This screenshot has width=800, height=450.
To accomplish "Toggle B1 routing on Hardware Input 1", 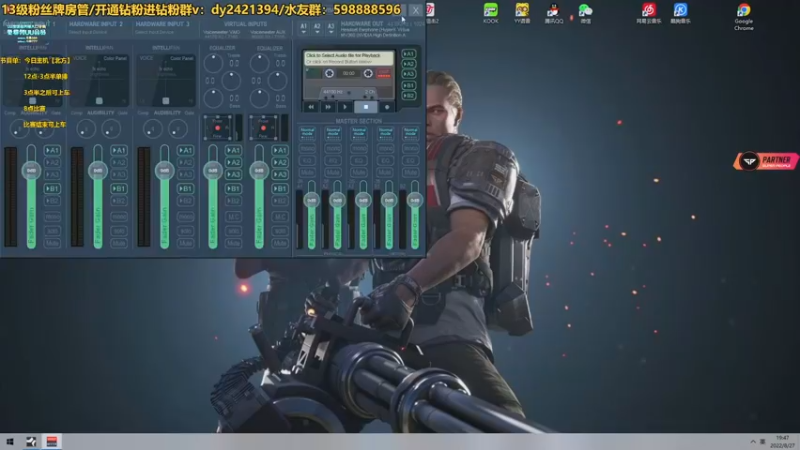I will (x=52, y=189).
